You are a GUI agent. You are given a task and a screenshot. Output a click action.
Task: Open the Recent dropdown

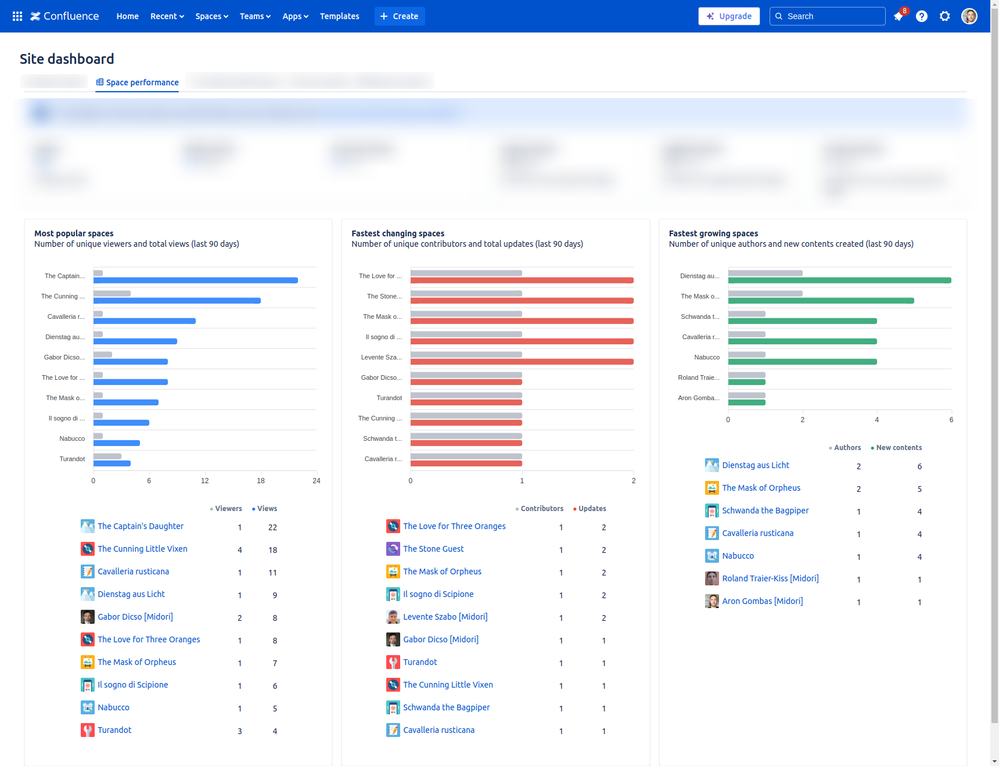[x=165, y=16]
